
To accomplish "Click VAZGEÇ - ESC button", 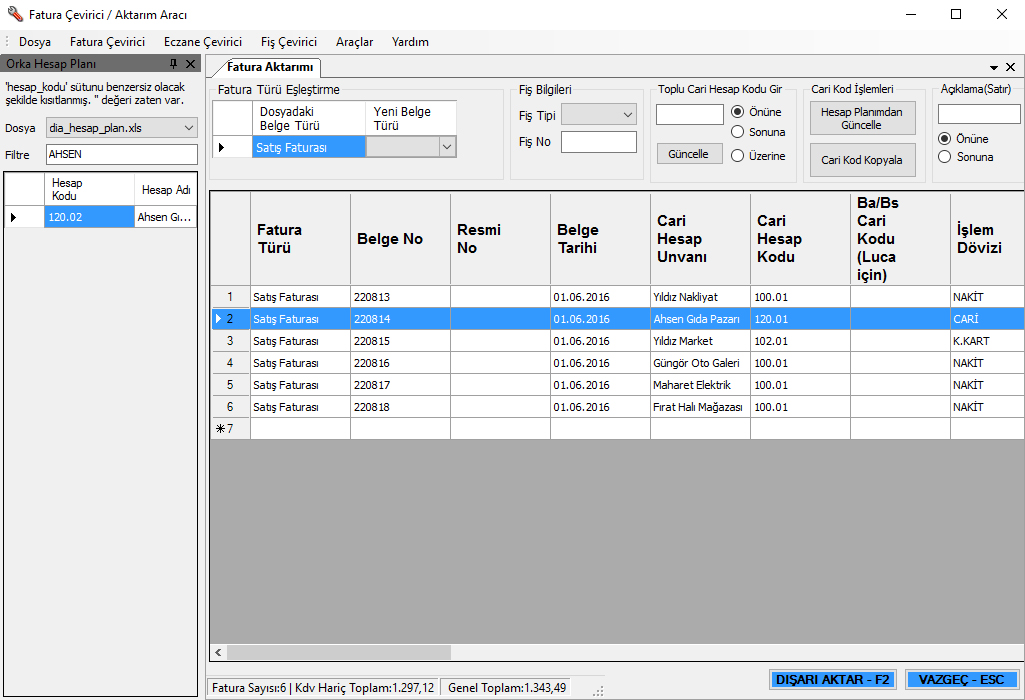I will [x=961, y=680].
